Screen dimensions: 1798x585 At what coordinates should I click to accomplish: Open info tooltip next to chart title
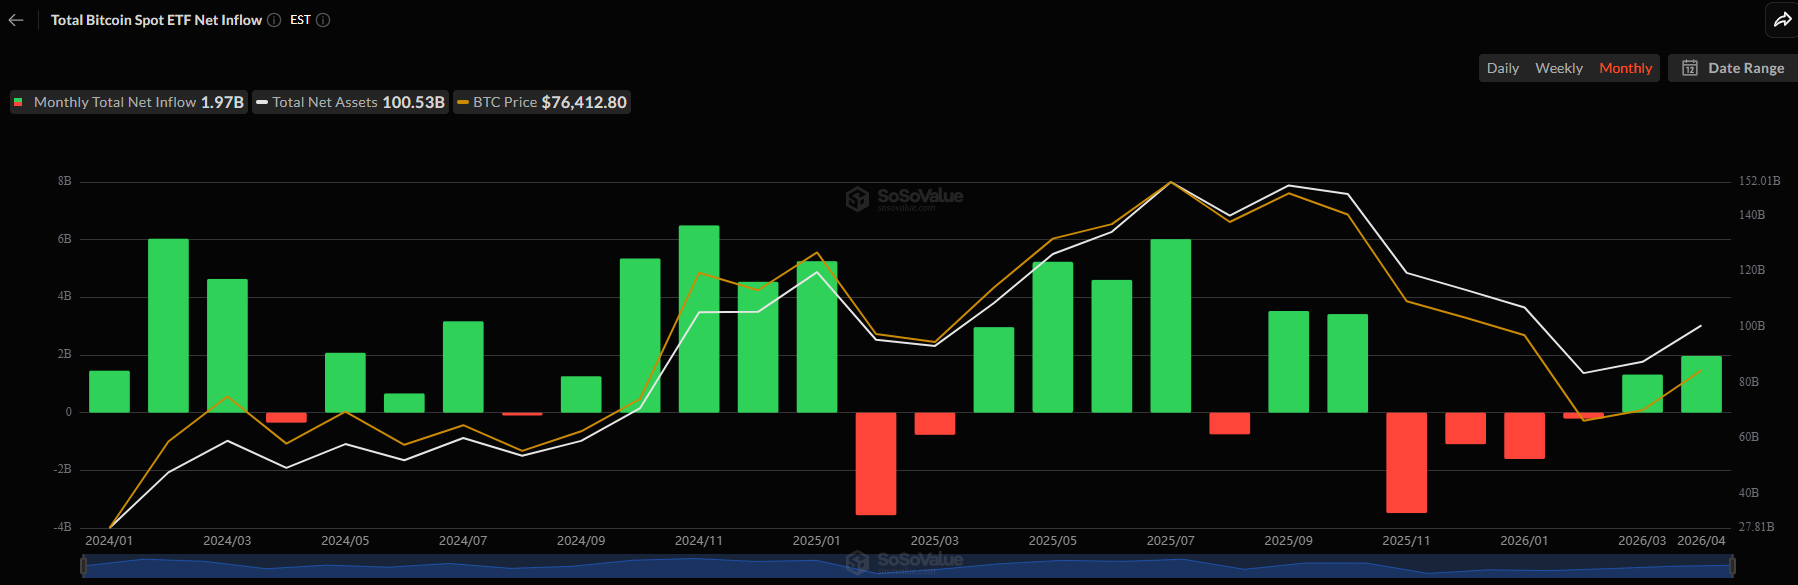(274, 20)
